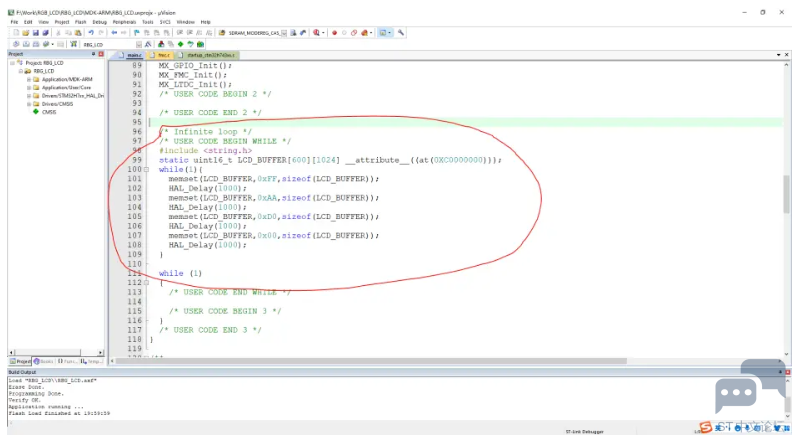Pin the Project panel with pushpin

[93, 54]
